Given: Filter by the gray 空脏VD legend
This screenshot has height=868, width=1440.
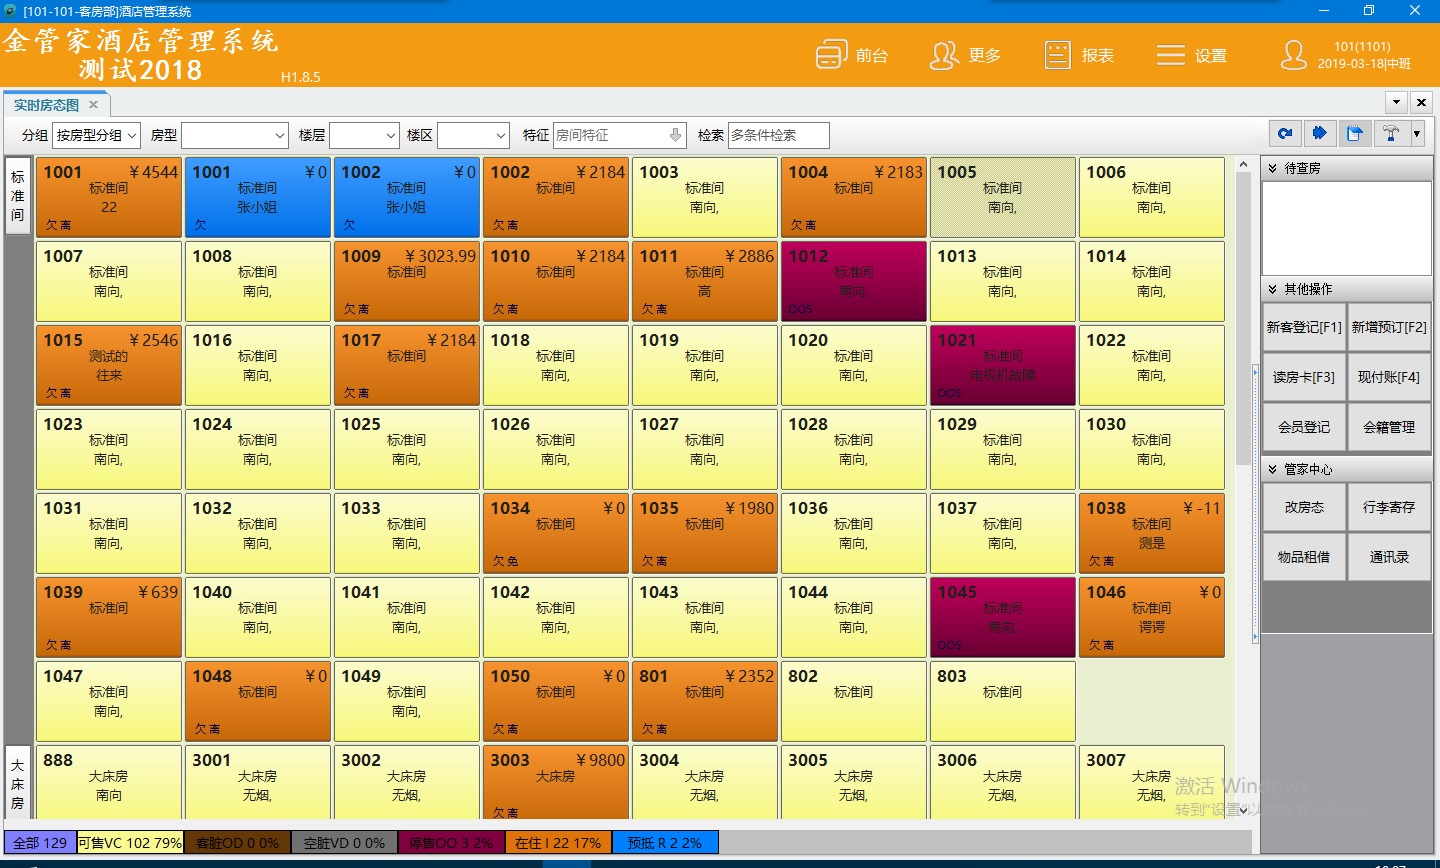Looking at the screenshot, I should (x=344, y=843).
